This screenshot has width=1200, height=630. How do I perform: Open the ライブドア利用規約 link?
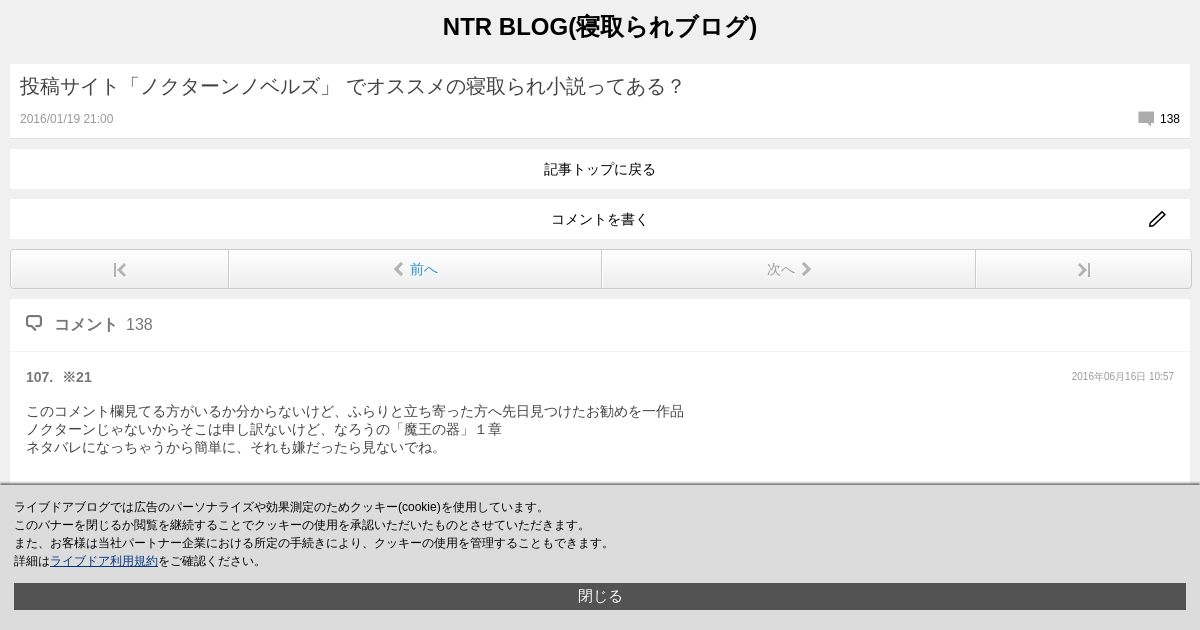point(104,561)
